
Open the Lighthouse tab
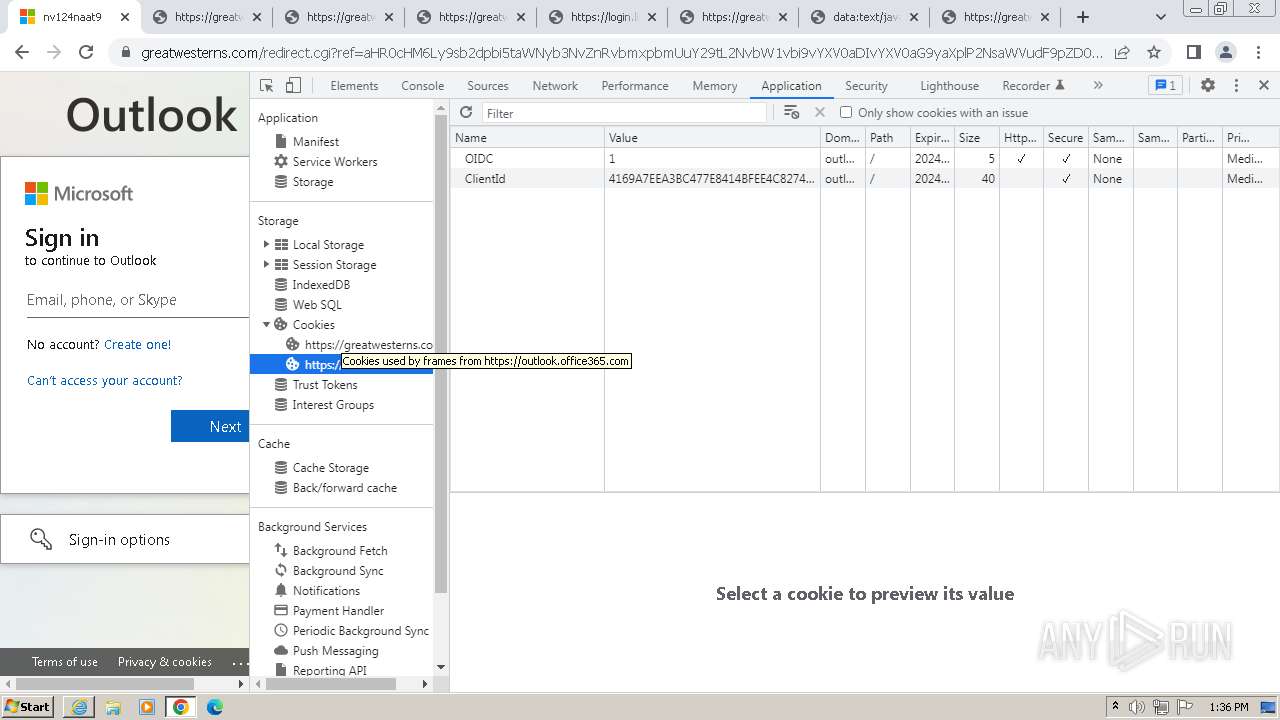(949, 86)
